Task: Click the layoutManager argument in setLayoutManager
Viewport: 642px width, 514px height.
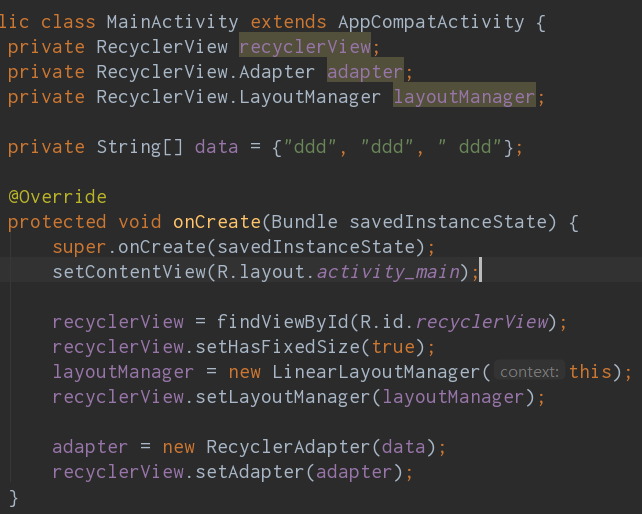Action: (453, 397)
